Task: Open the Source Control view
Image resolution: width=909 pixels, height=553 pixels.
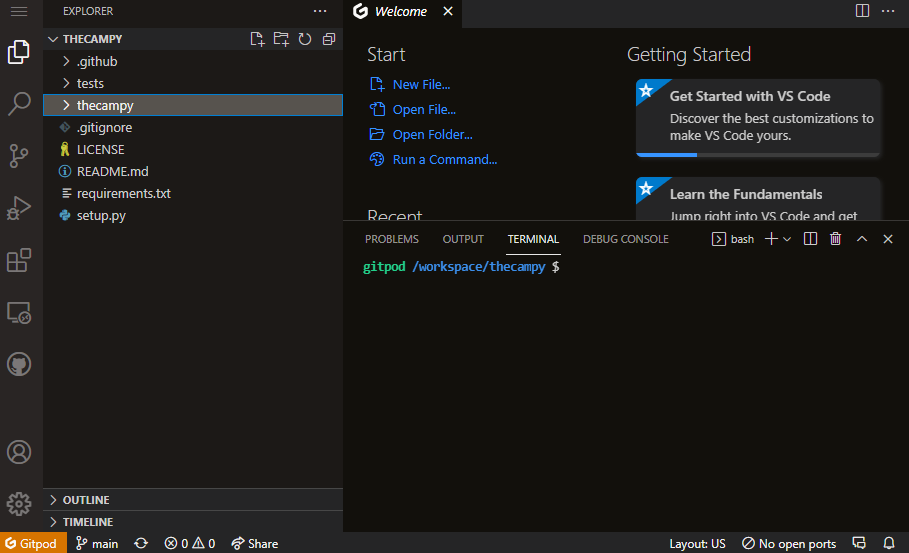Action: pyautogui.click(x=19, y=156)
